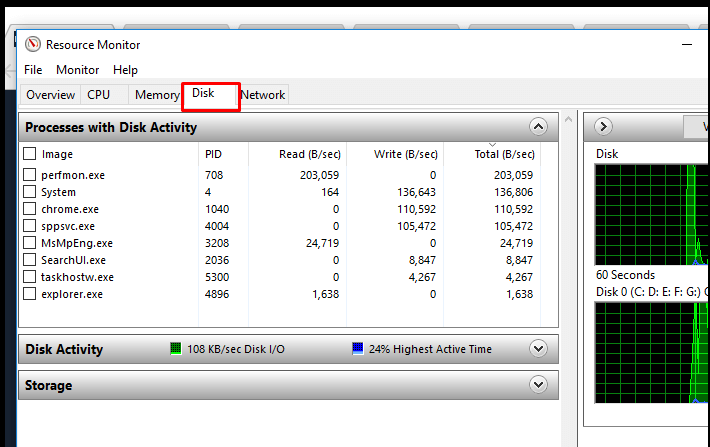This screenshot has height=447, width=710.
Task: Check the explorer.exe checkbox
Action: click(29, 293)
